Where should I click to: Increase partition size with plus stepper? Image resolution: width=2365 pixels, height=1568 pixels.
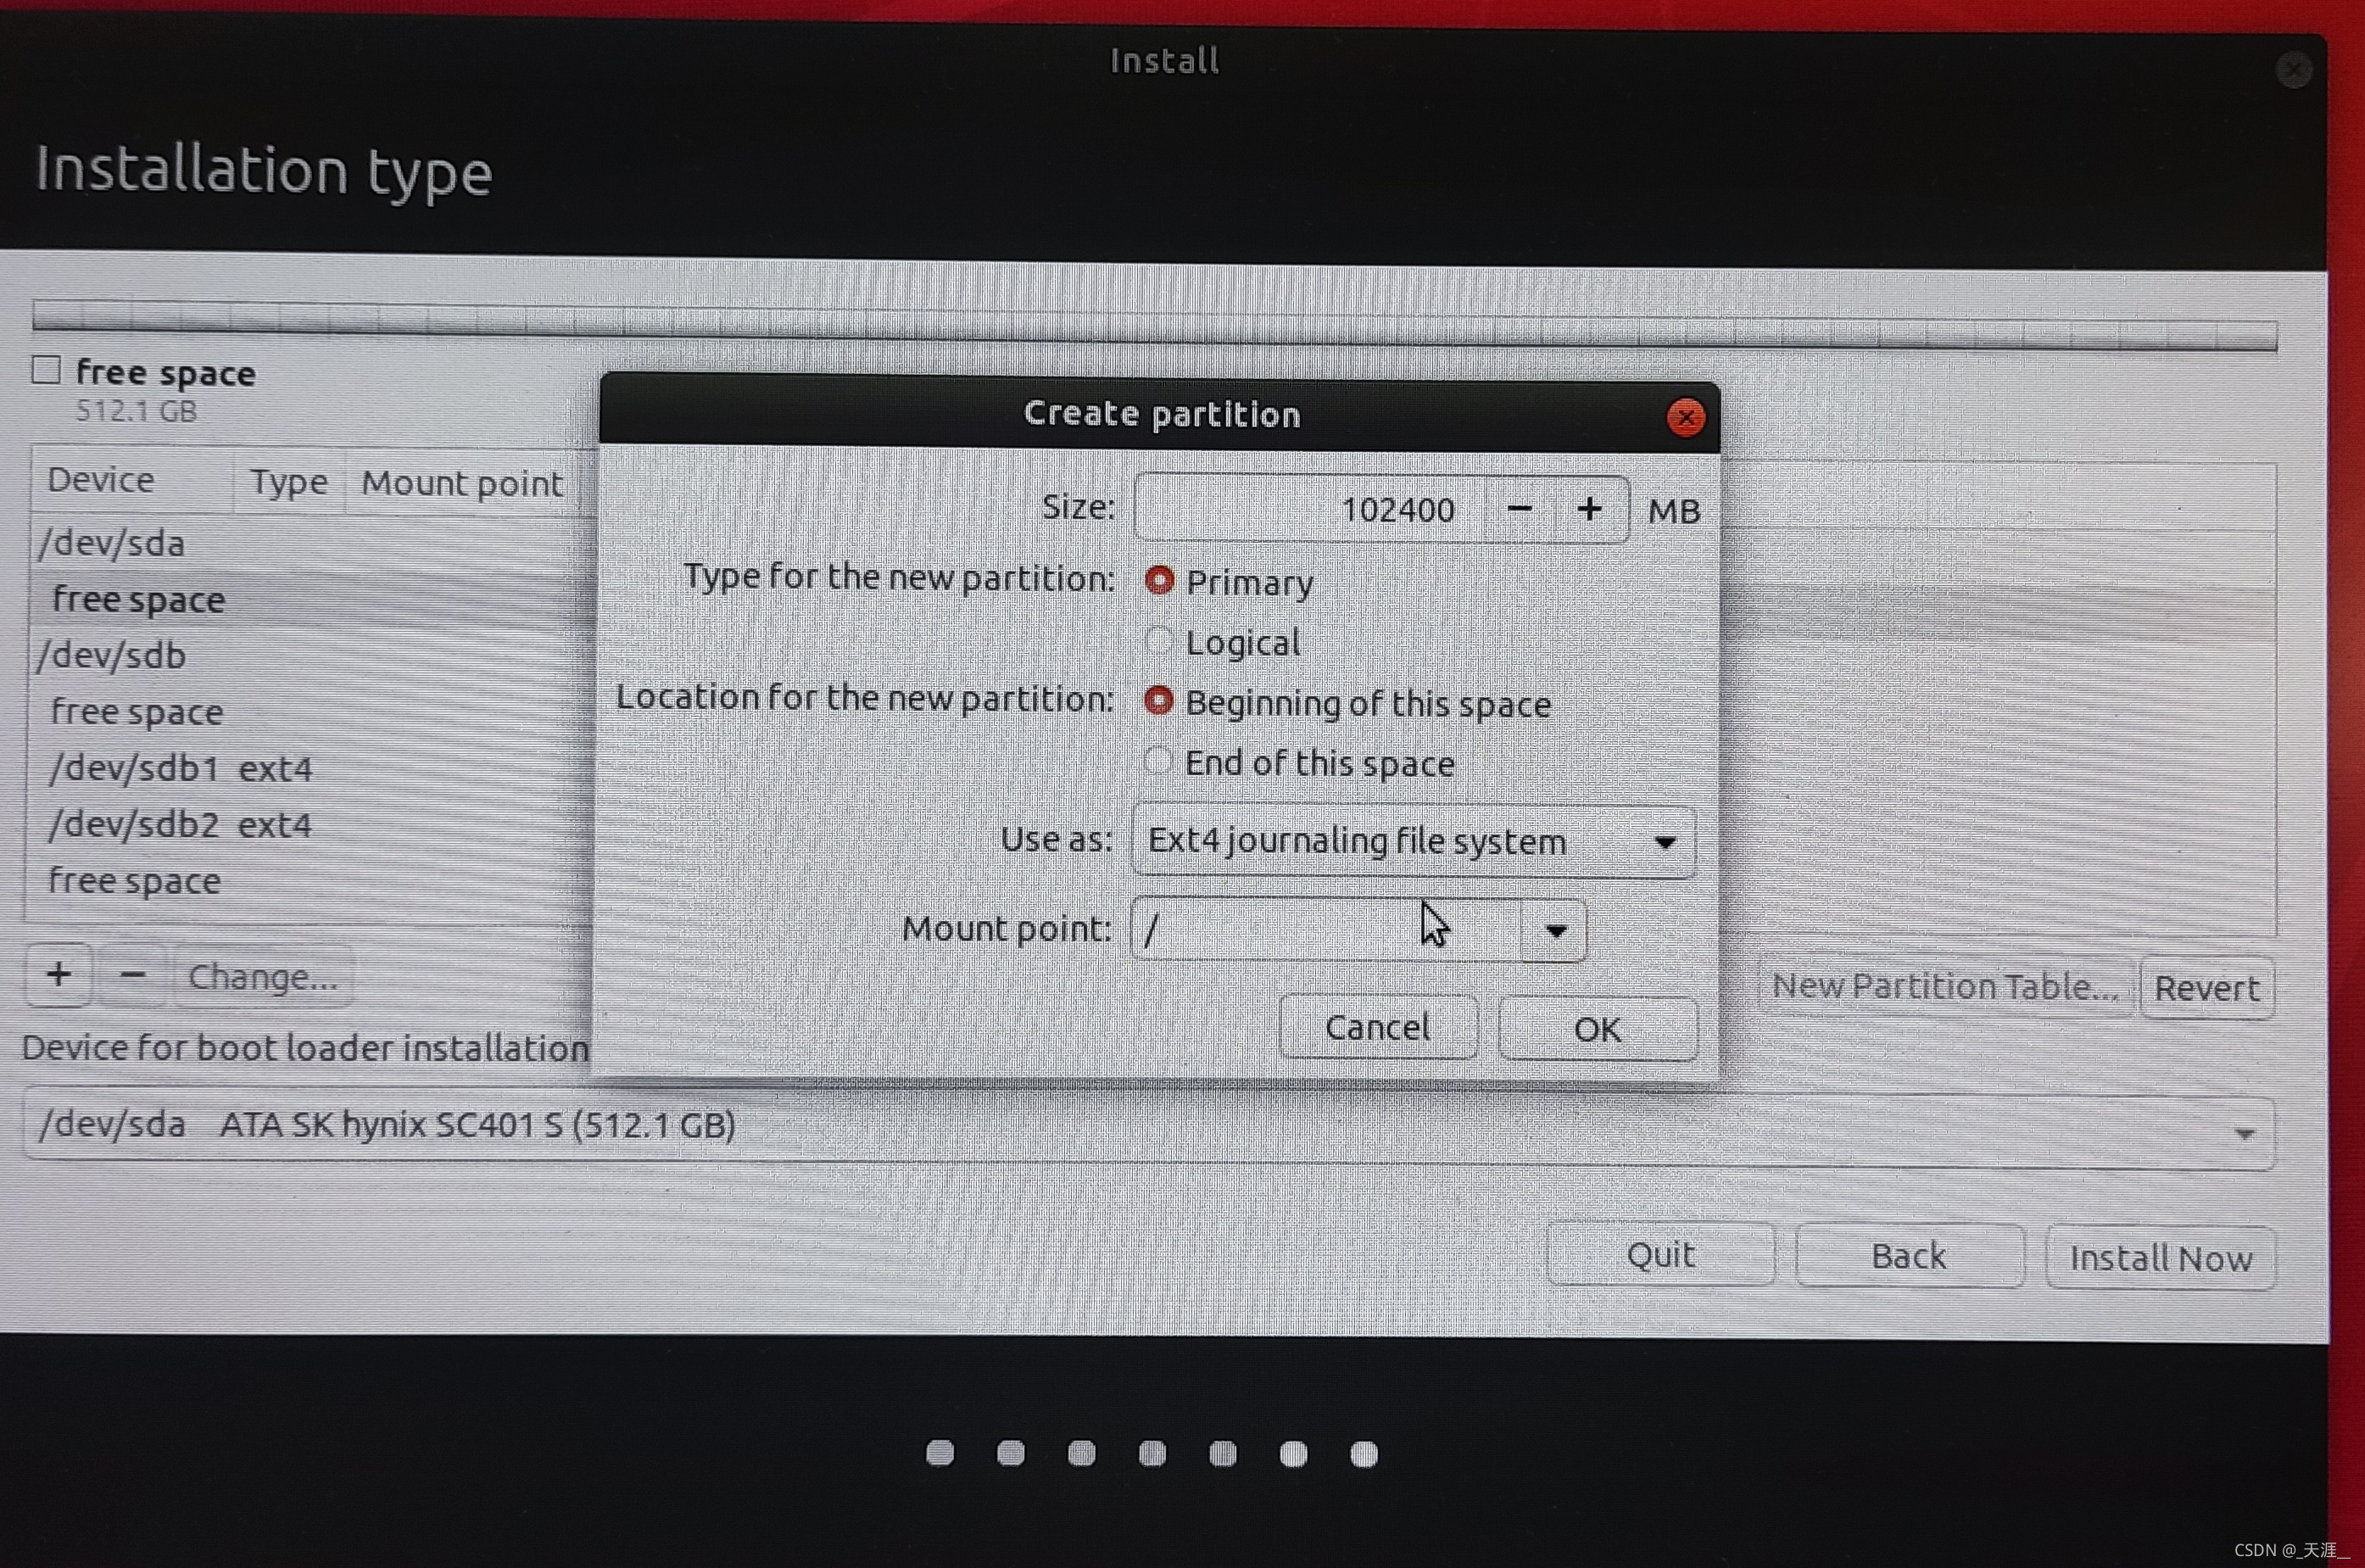pos(1589,510)
